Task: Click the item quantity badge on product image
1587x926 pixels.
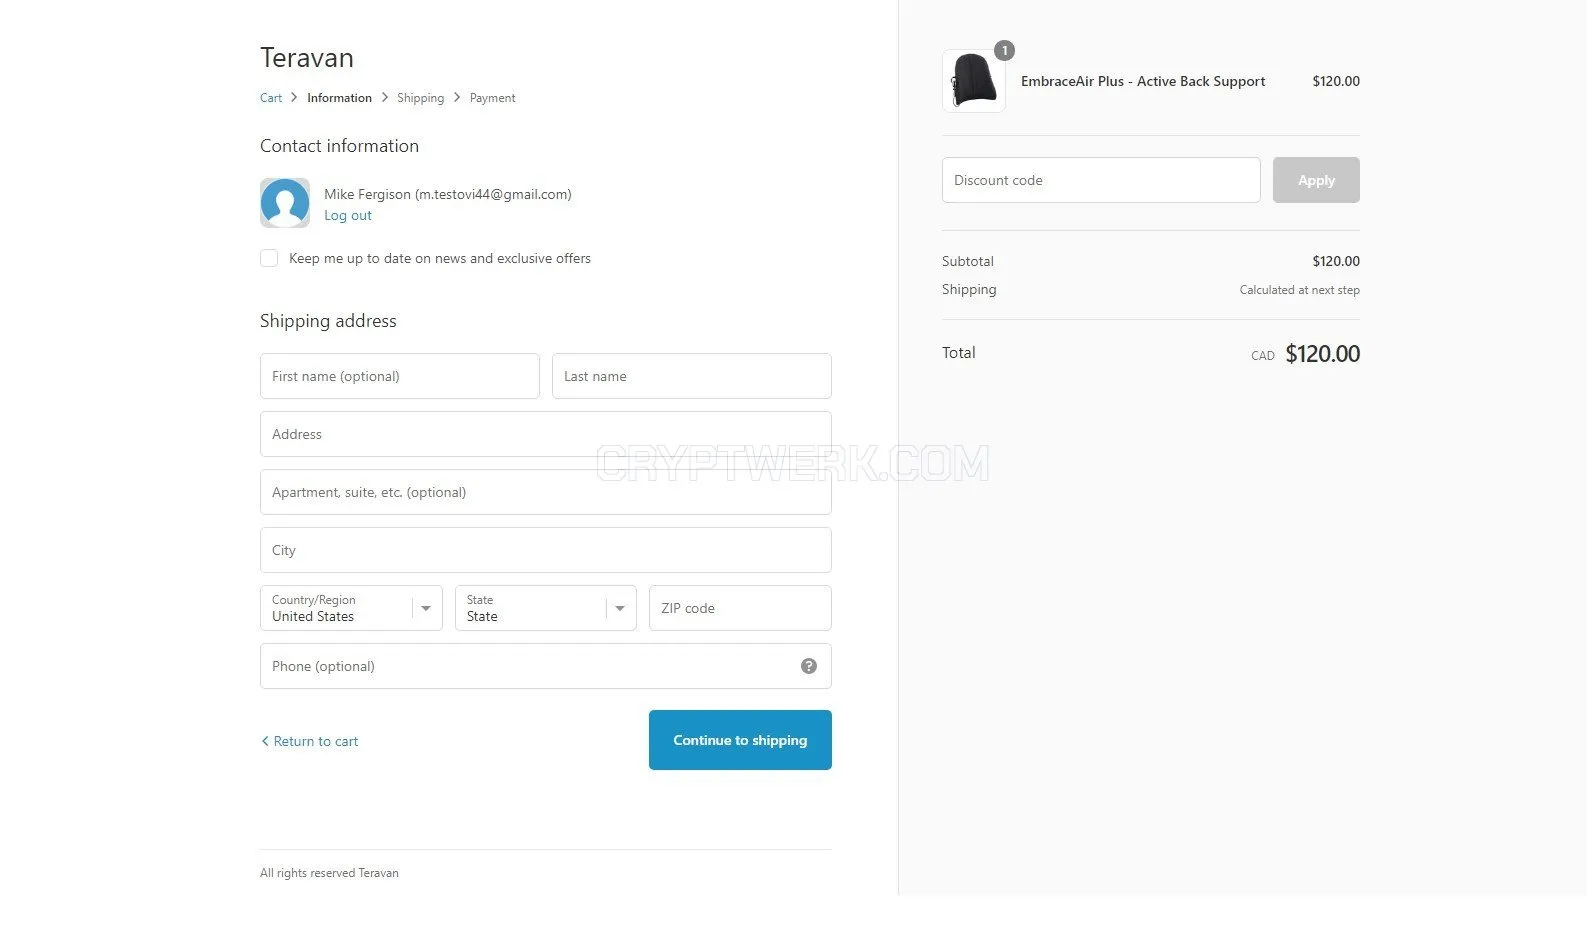Action: (1004, 50)
